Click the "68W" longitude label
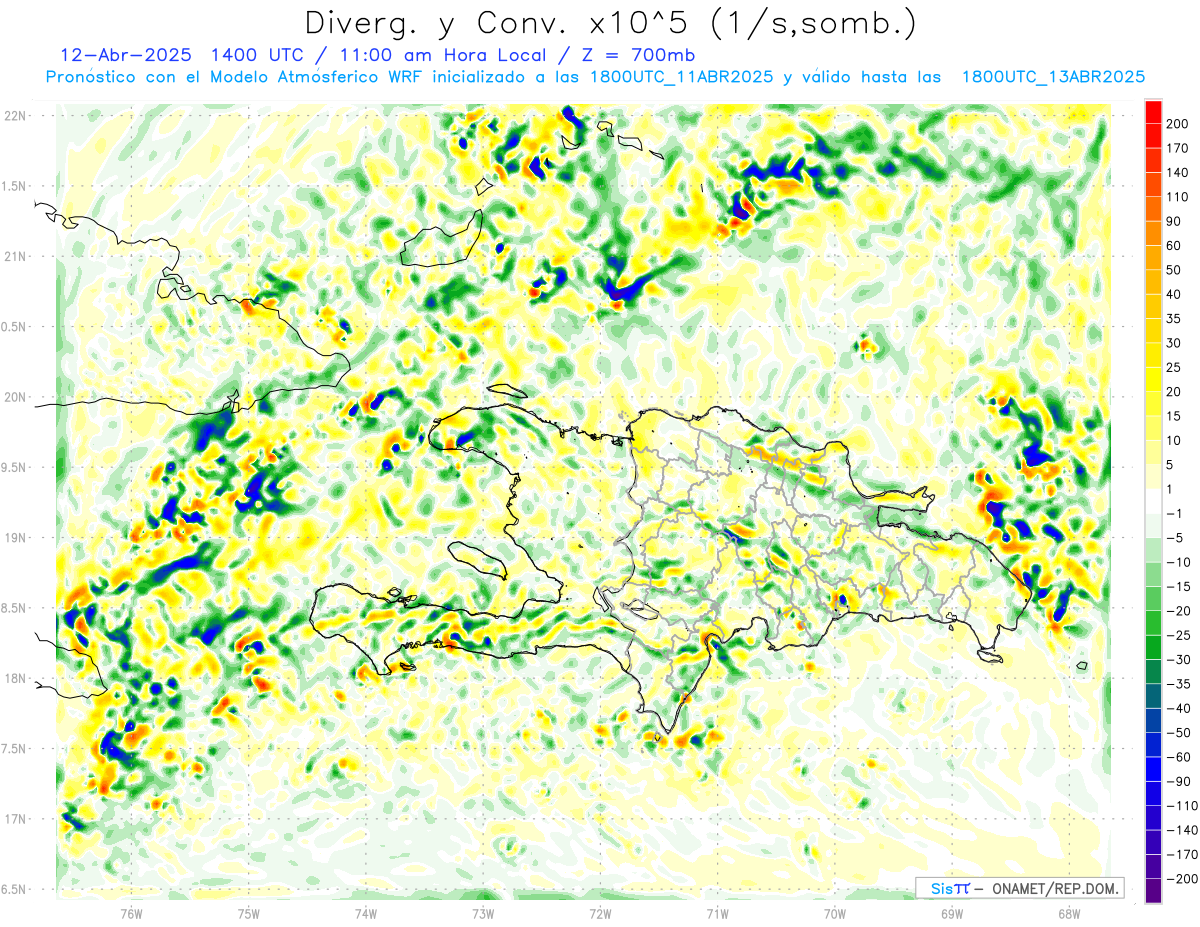1200x927 pixels. pyautogui.click(x=1069, y=913)
